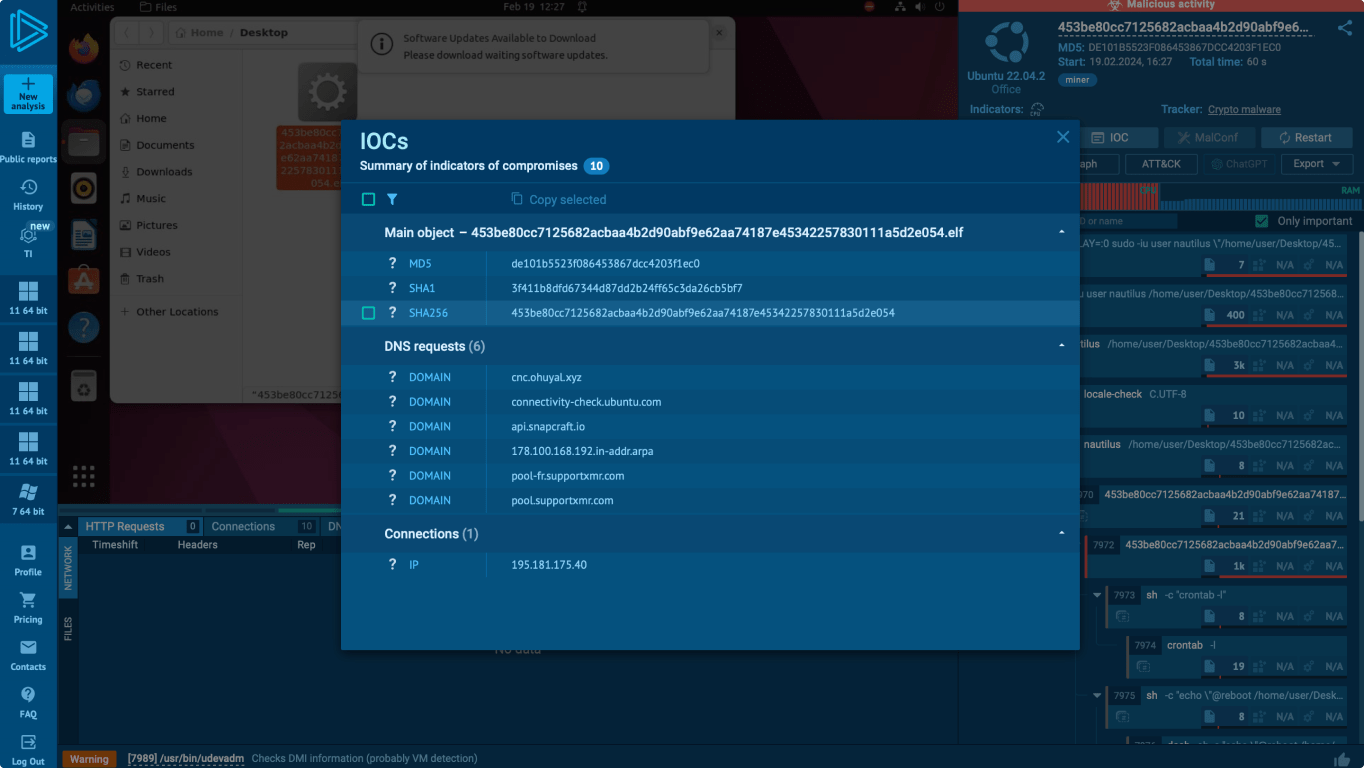Toggle the Only important checkbox
1364x768 pixels.
click(x=1261, y=221)
